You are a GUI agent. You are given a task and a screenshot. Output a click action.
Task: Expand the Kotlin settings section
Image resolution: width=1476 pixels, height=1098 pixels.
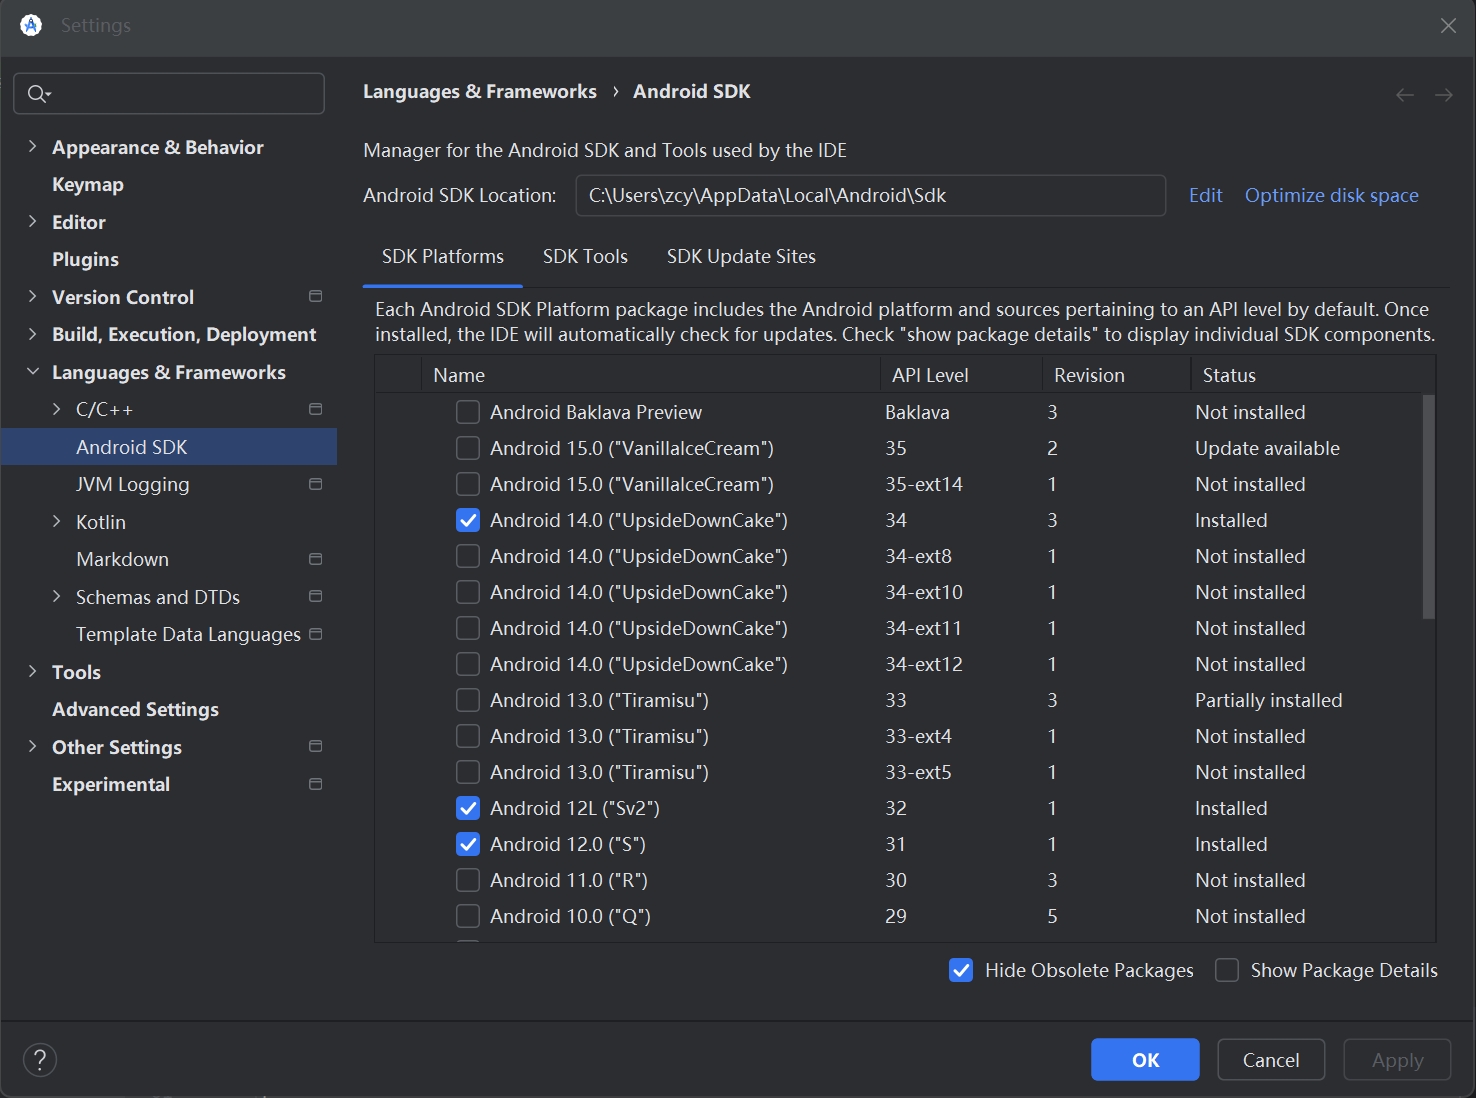pyautogui.click(x=58, y=521)
